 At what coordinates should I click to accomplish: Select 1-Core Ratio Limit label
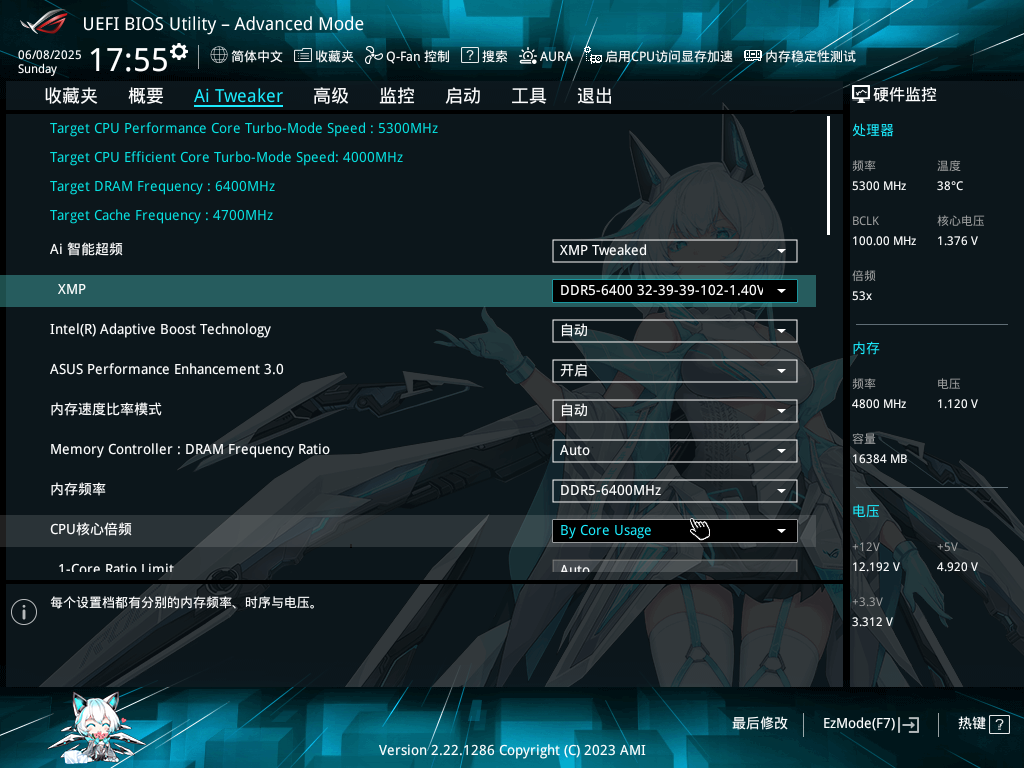116,568
